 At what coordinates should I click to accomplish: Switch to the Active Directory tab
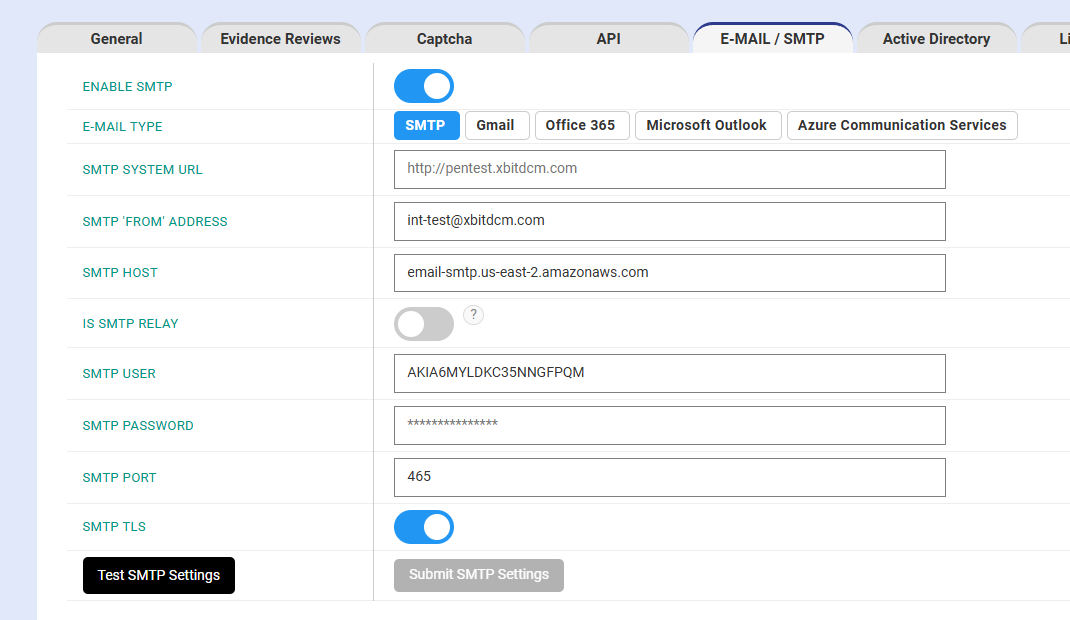(936, 39)
